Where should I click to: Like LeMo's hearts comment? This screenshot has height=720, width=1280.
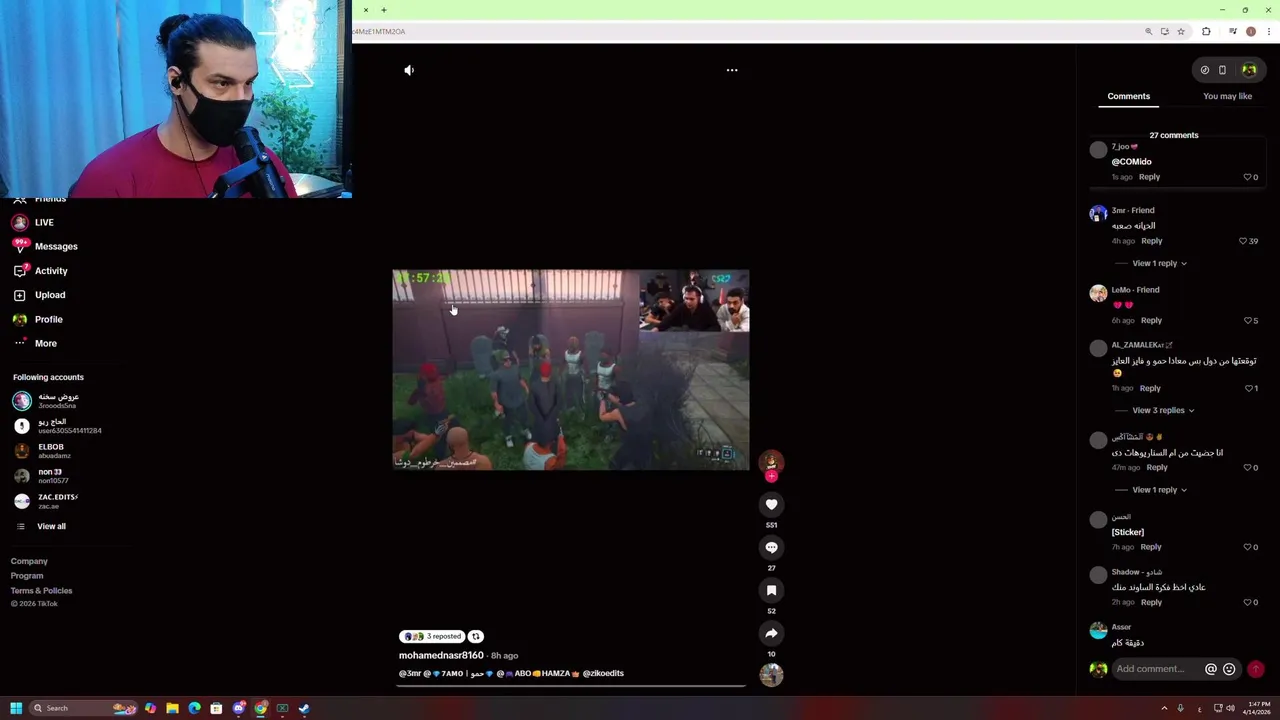(x=1248, y=321)
